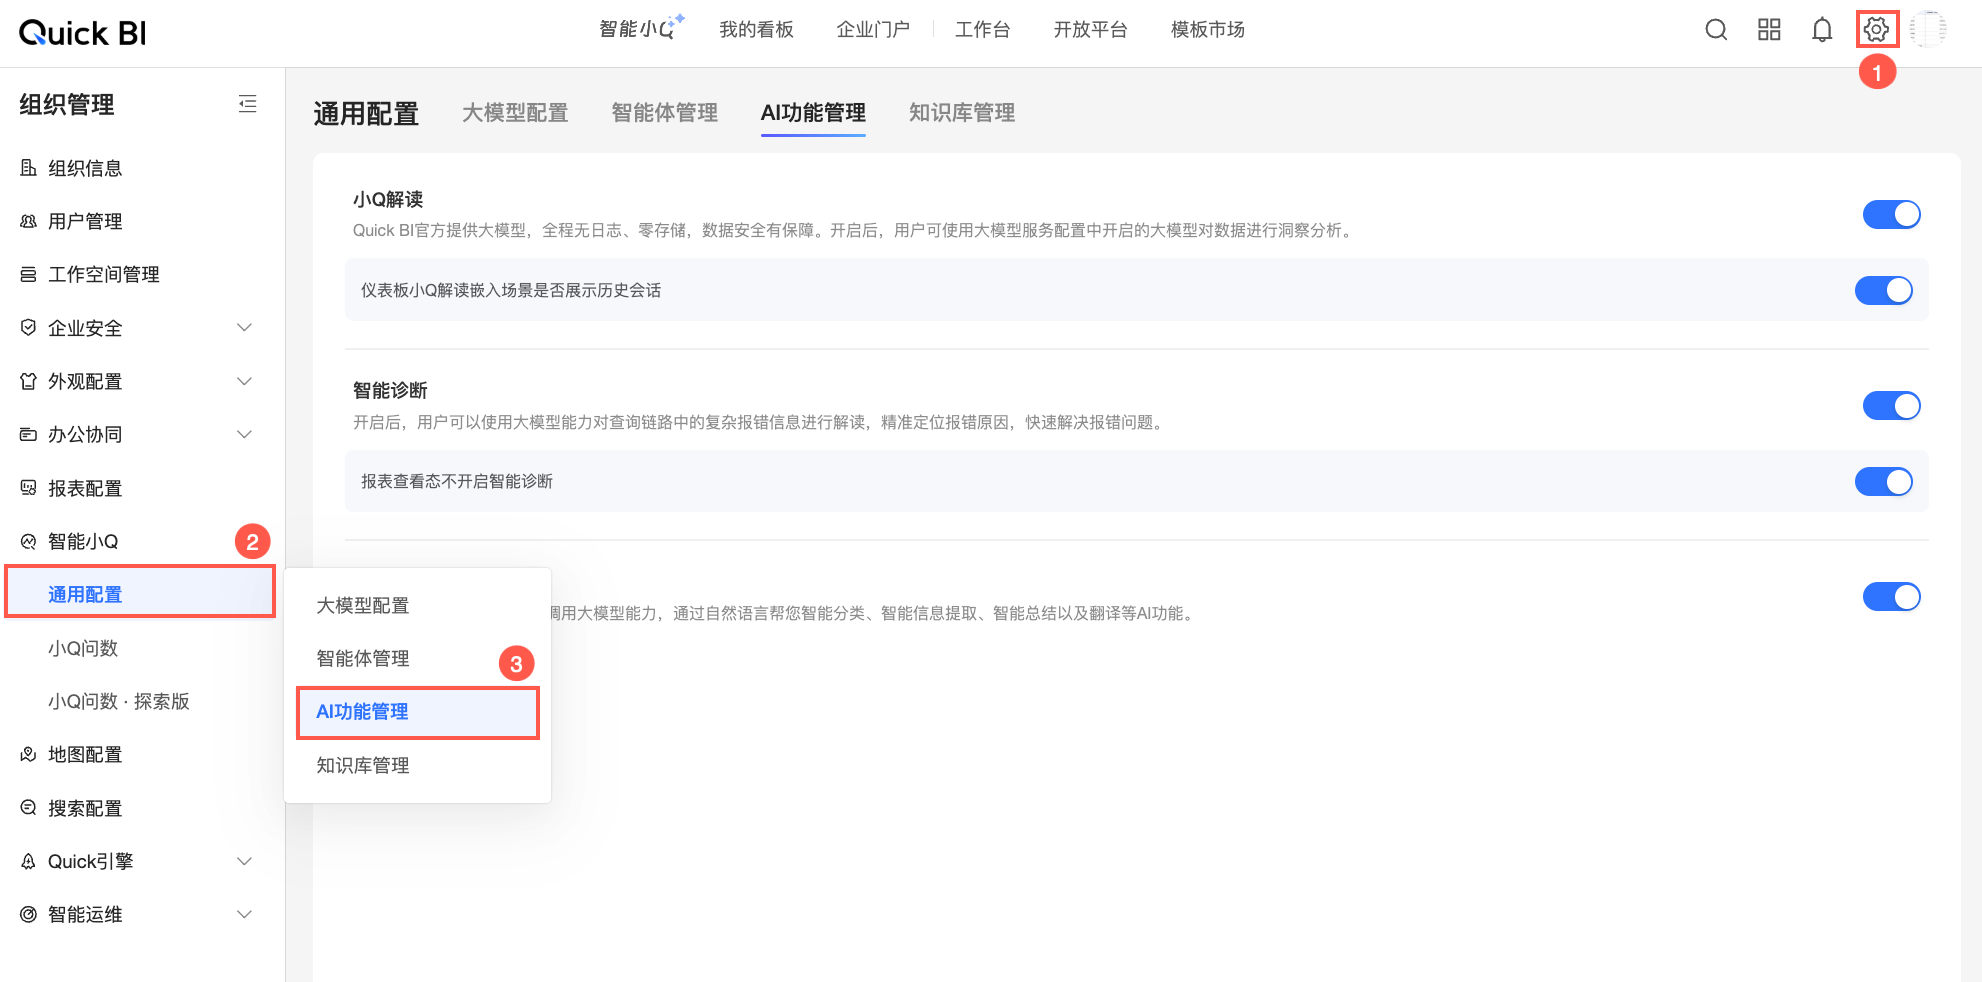Turn off the 小Q解读 switch

[1891, 215]
